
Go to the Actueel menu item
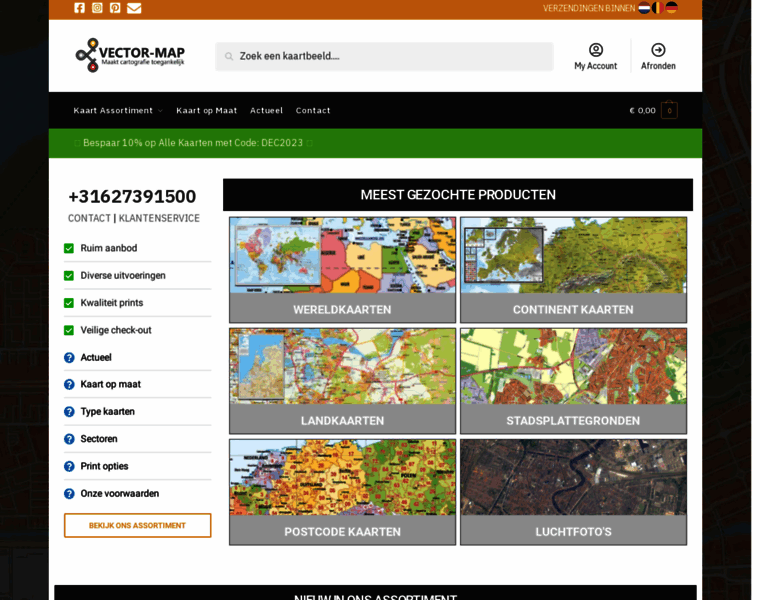click(x=266, y=111)
